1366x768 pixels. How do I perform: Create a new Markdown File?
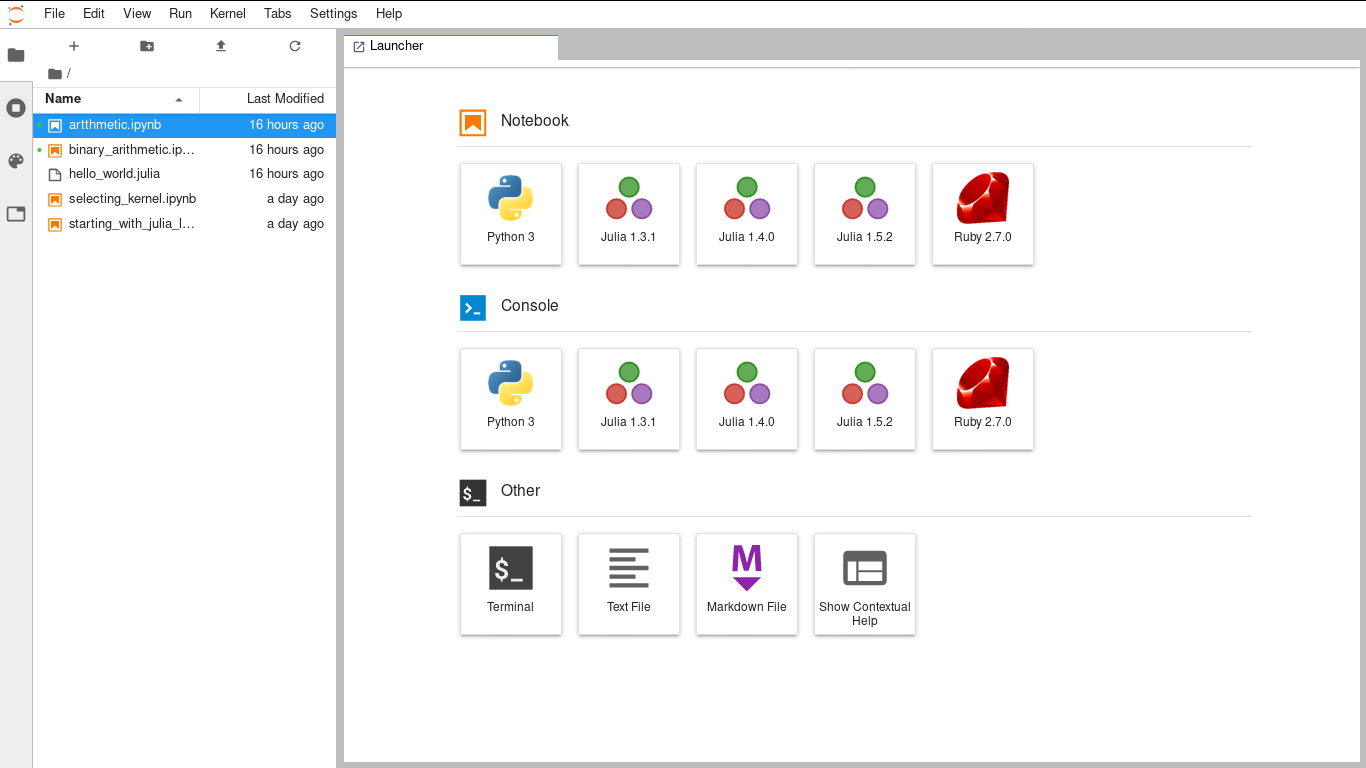click(x=747, y=584)
